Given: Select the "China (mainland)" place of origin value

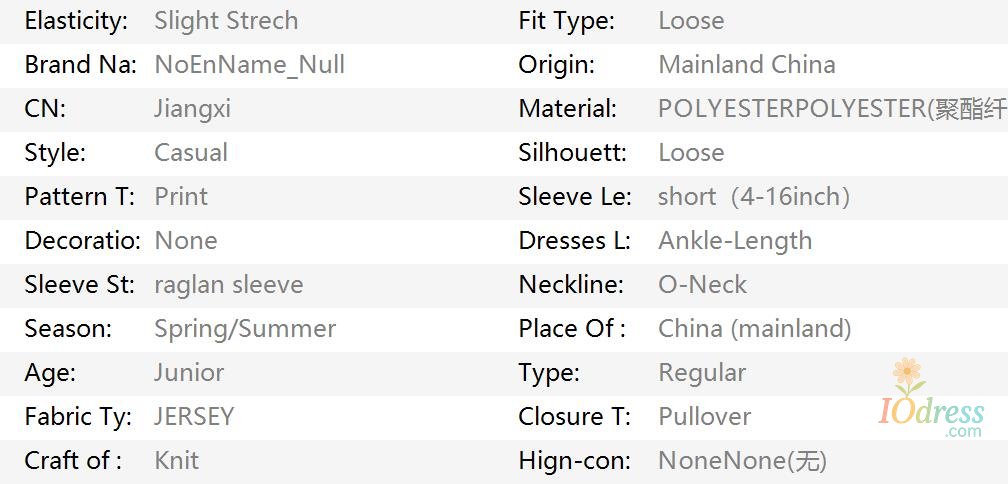Looking at the screenshot, I should pyautogui.click(x=754, y=329).
